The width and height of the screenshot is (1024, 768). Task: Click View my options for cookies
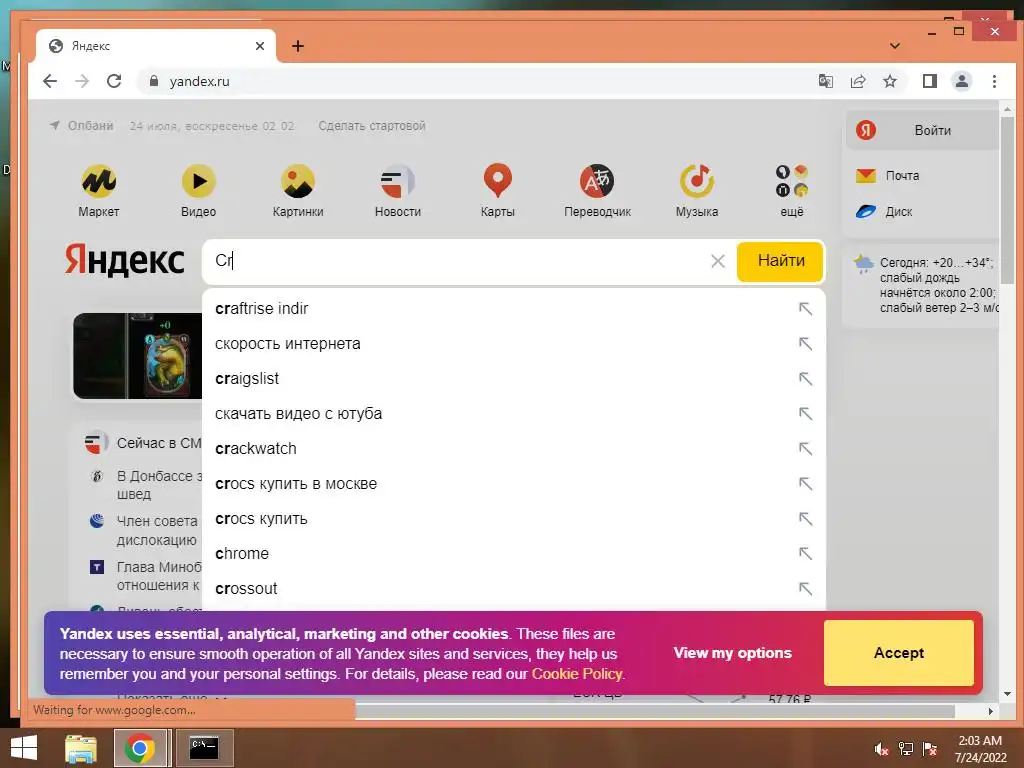[733, 652]
